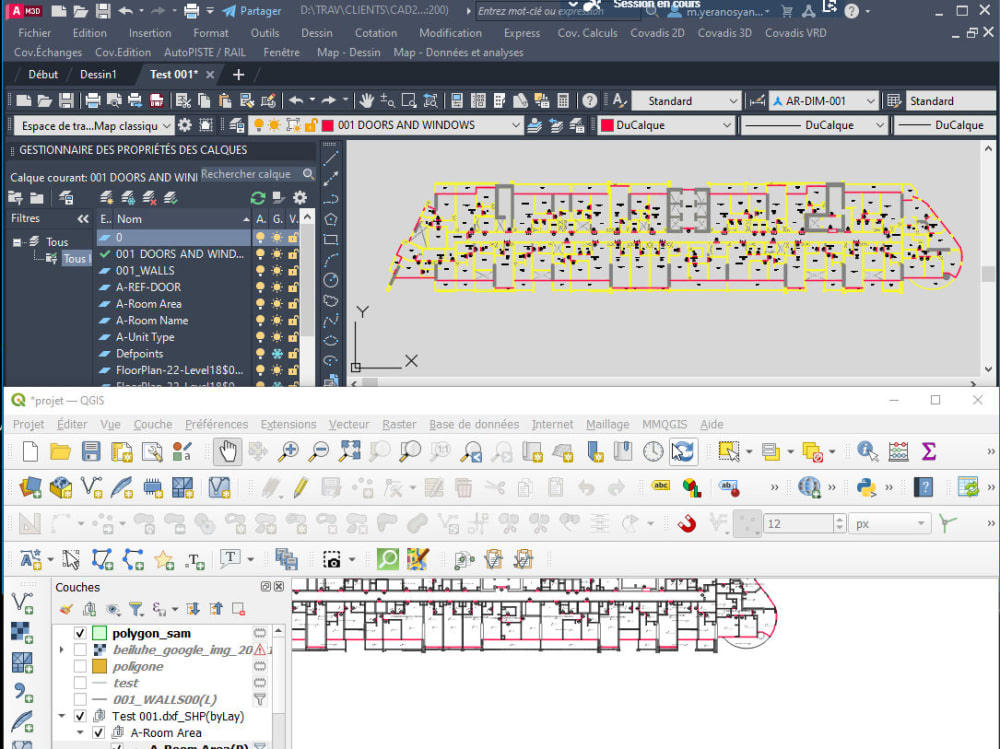This screenshot has width=1000, height=749.
Task: Click red color swatch of current layer
Action: [328, 126]
